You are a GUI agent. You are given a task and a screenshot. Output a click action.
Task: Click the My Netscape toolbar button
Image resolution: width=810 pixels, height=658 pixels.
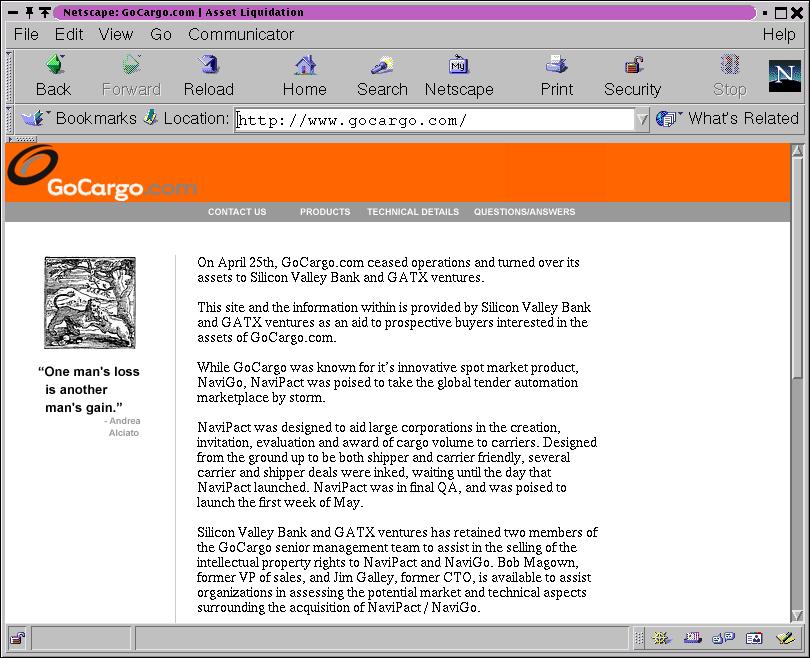(x=459, y=76)
